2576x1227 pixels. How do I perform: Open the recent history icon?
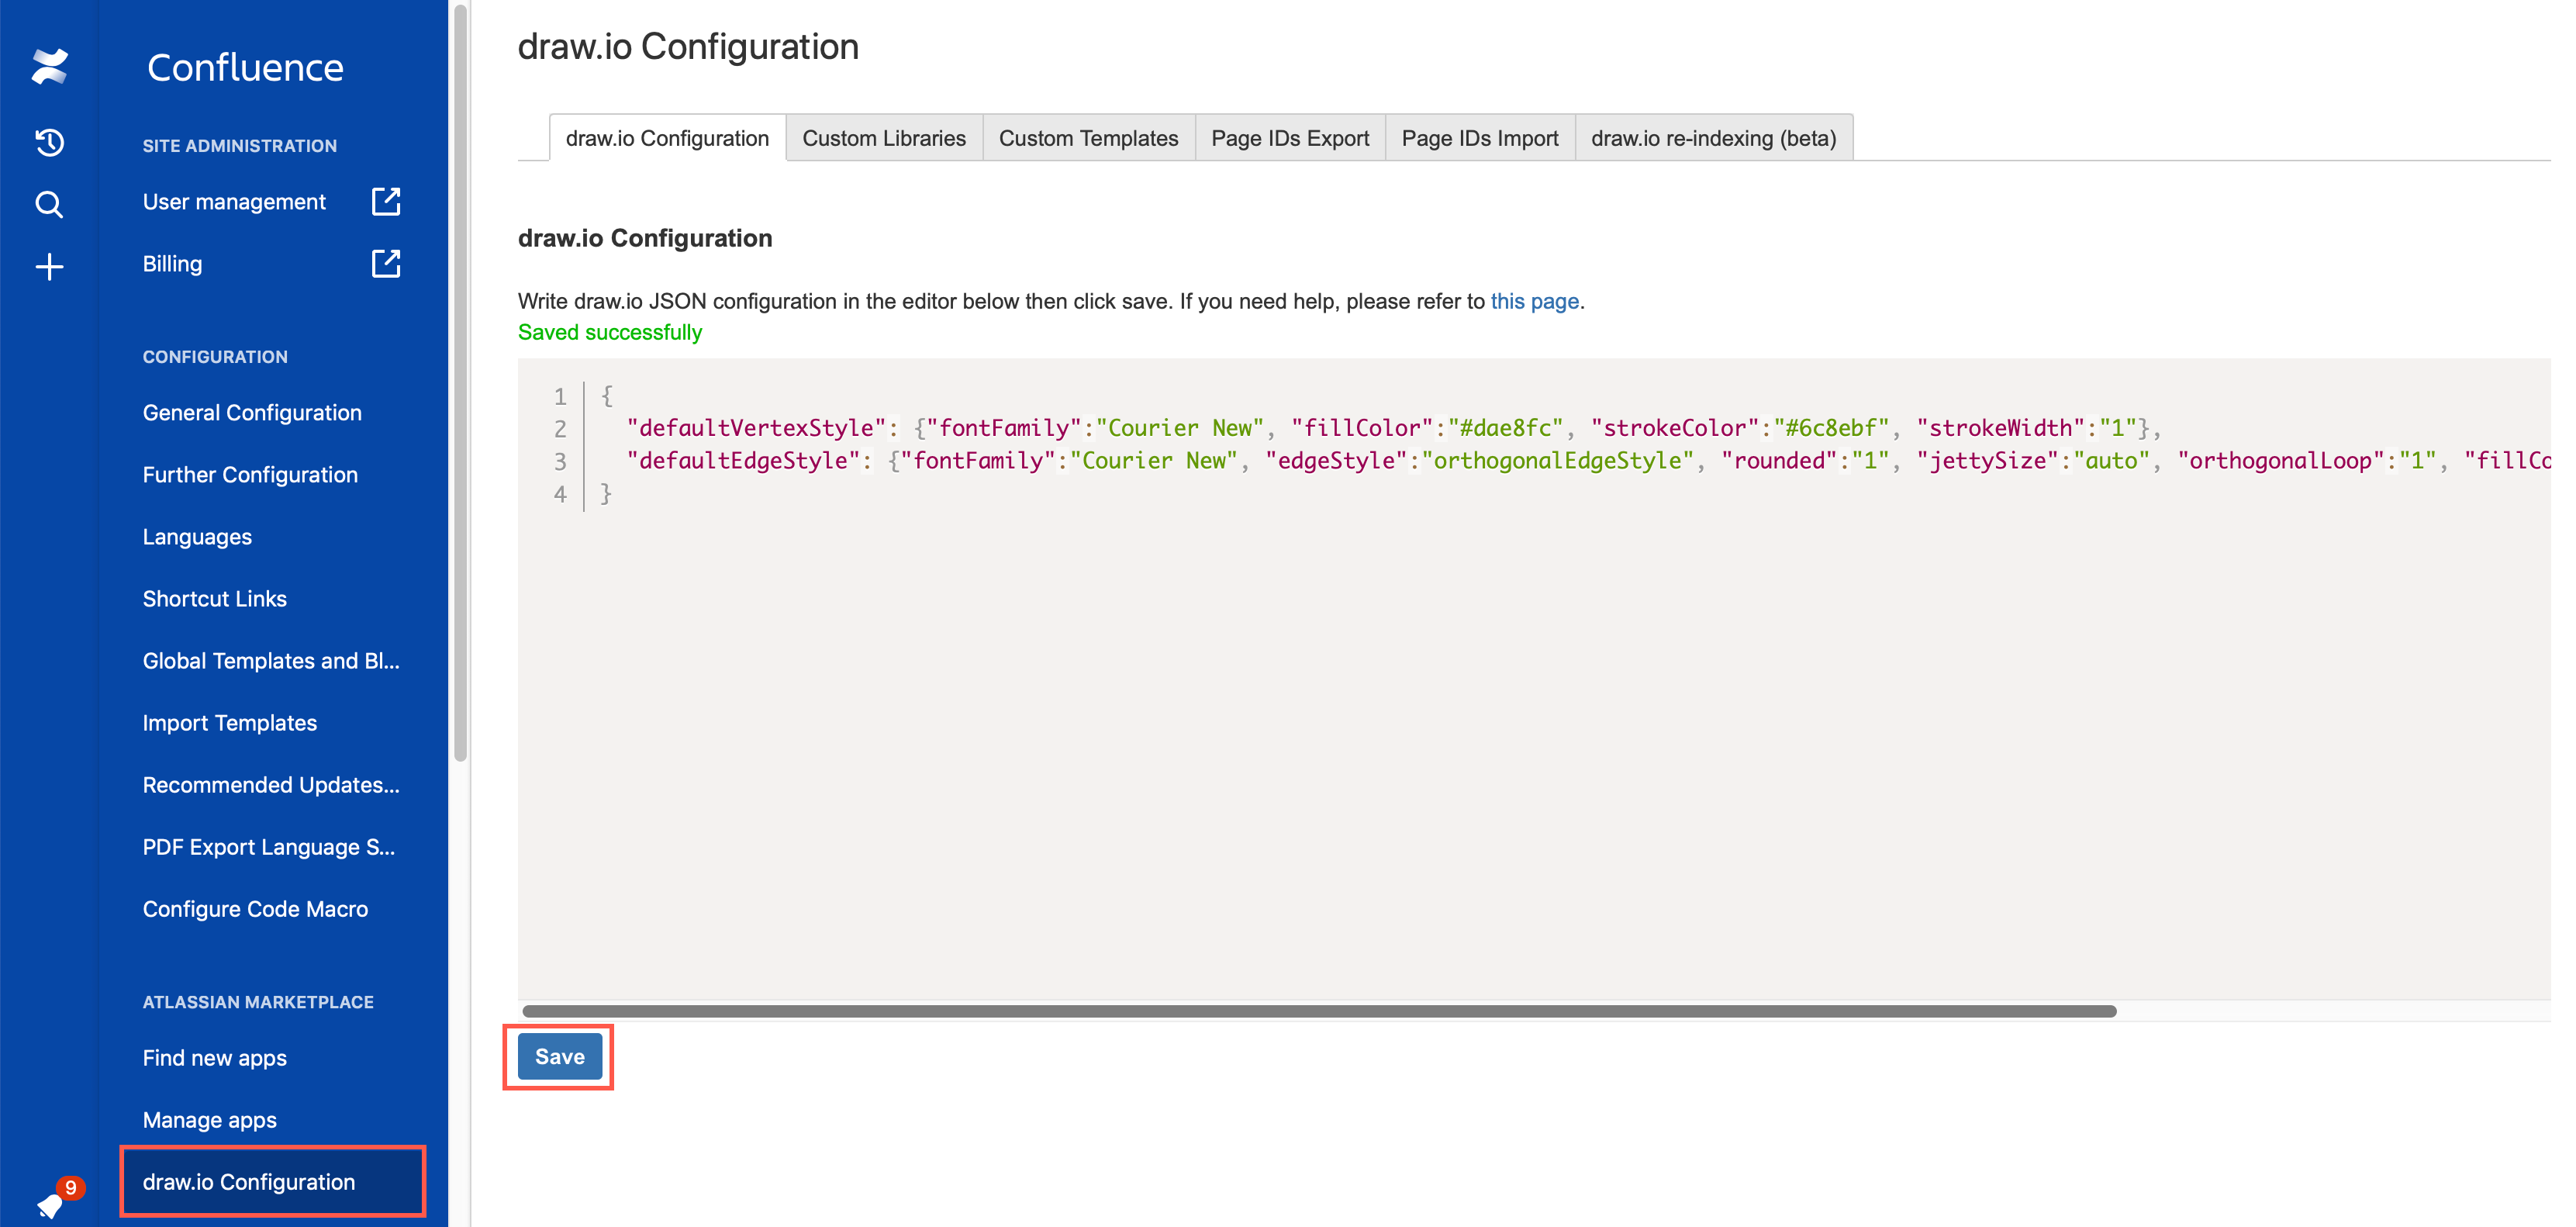coord(49,142)
